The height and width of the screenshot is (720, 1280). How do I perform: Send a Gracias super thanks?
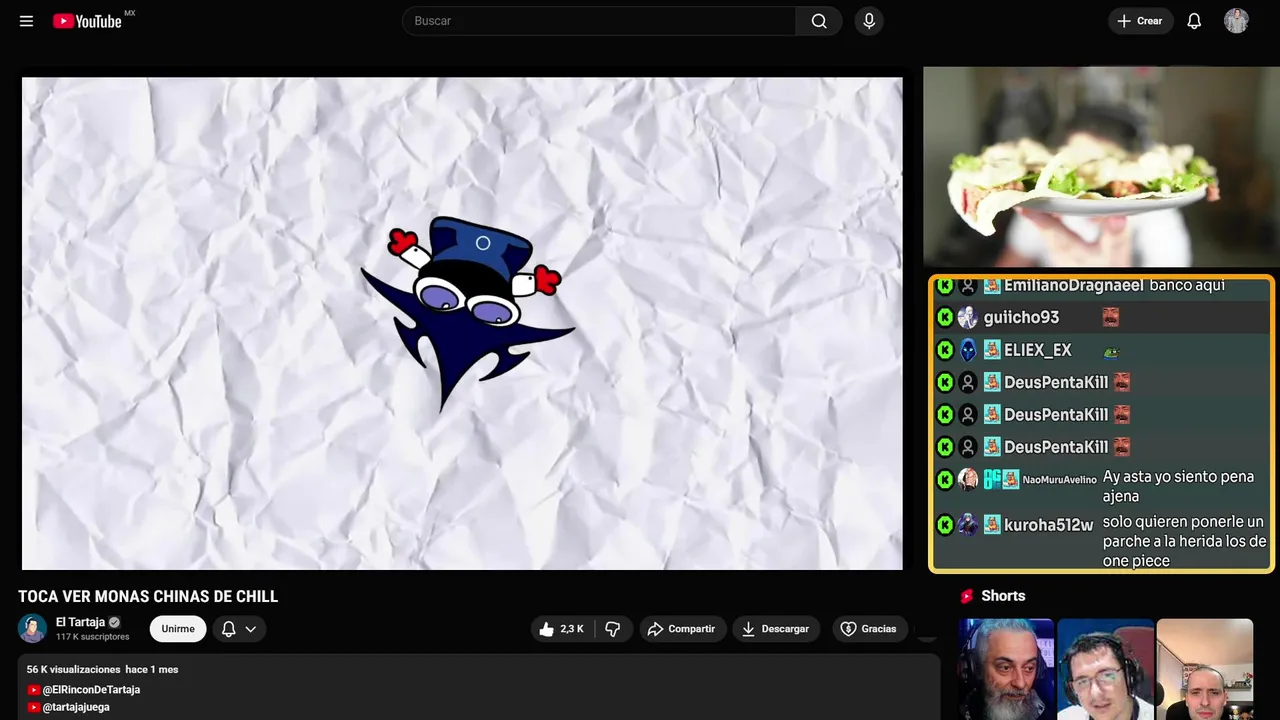868,629
